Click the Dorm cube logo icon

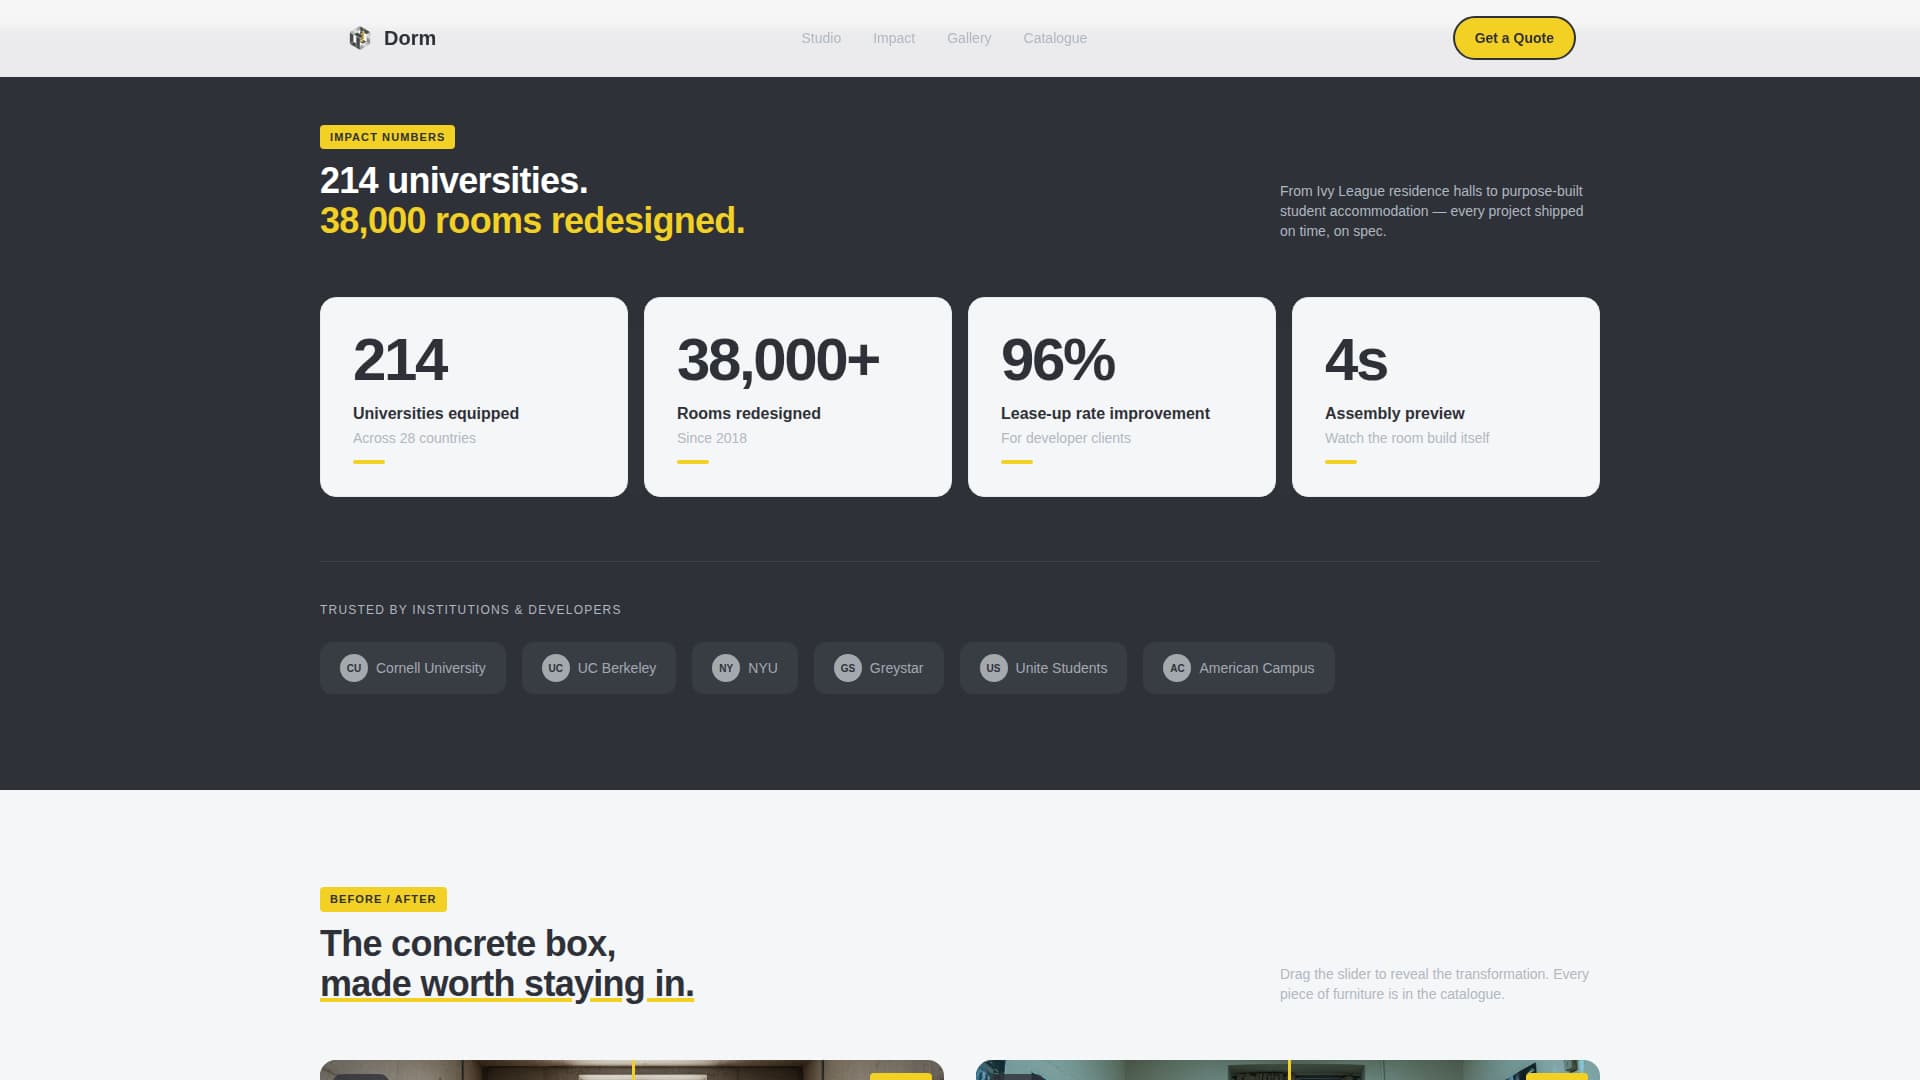coord(359,38)
